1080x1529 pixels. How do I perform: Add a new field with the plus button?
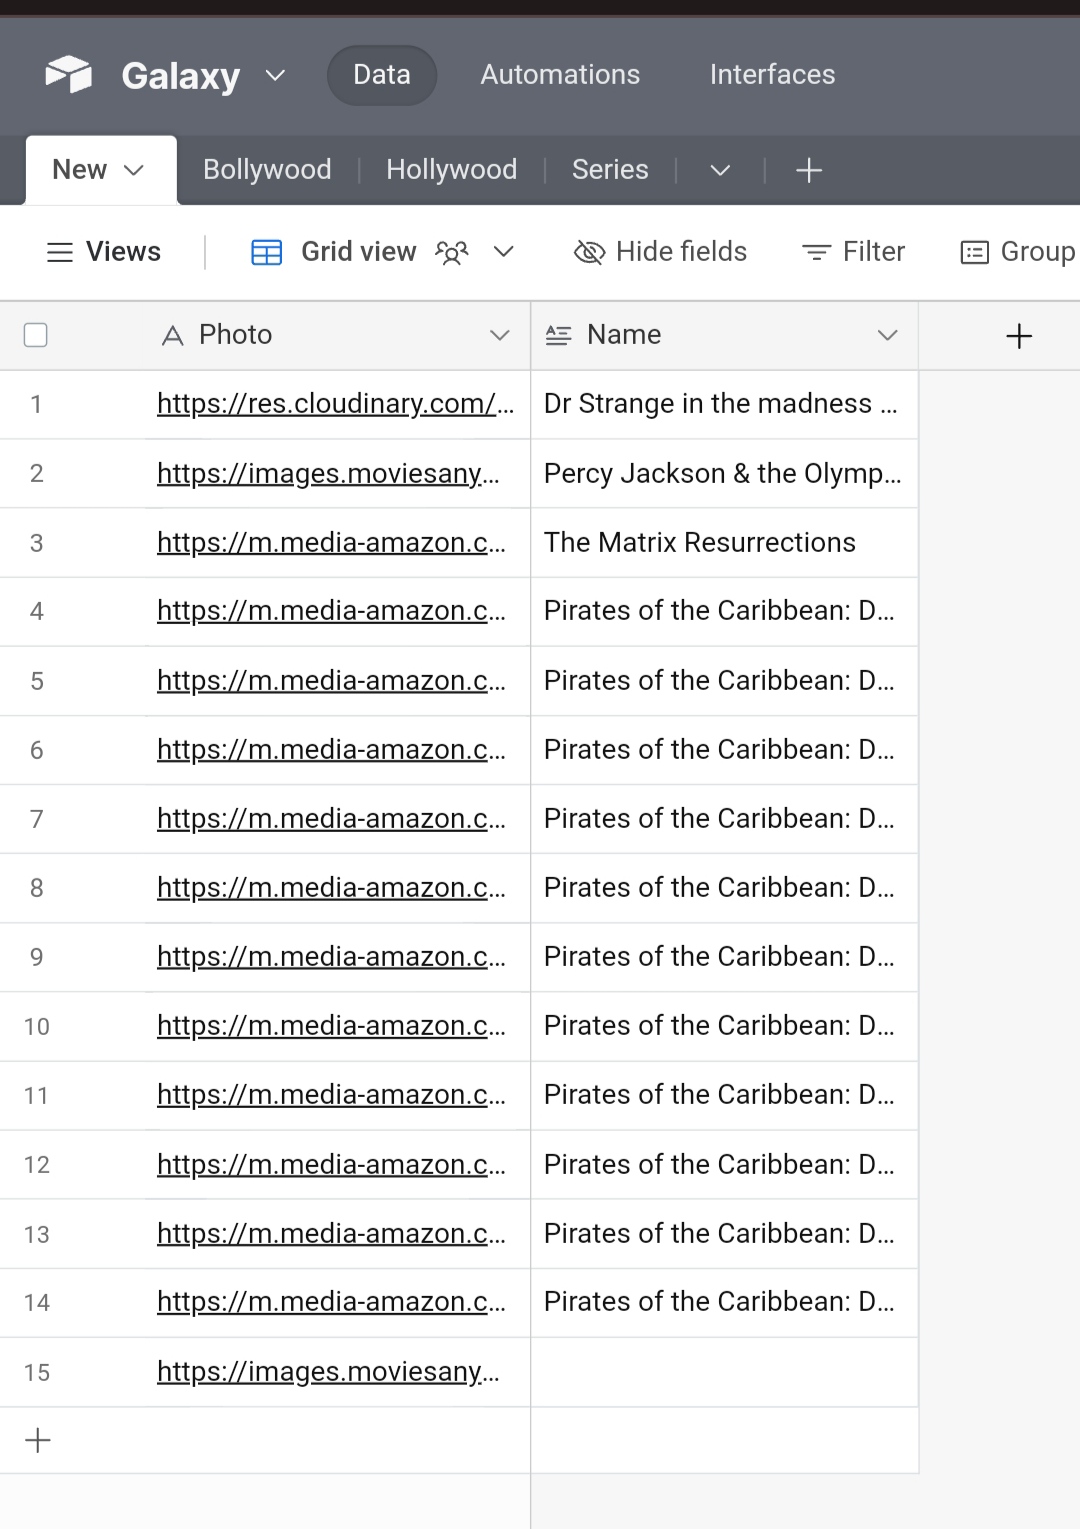(1018, 335)
